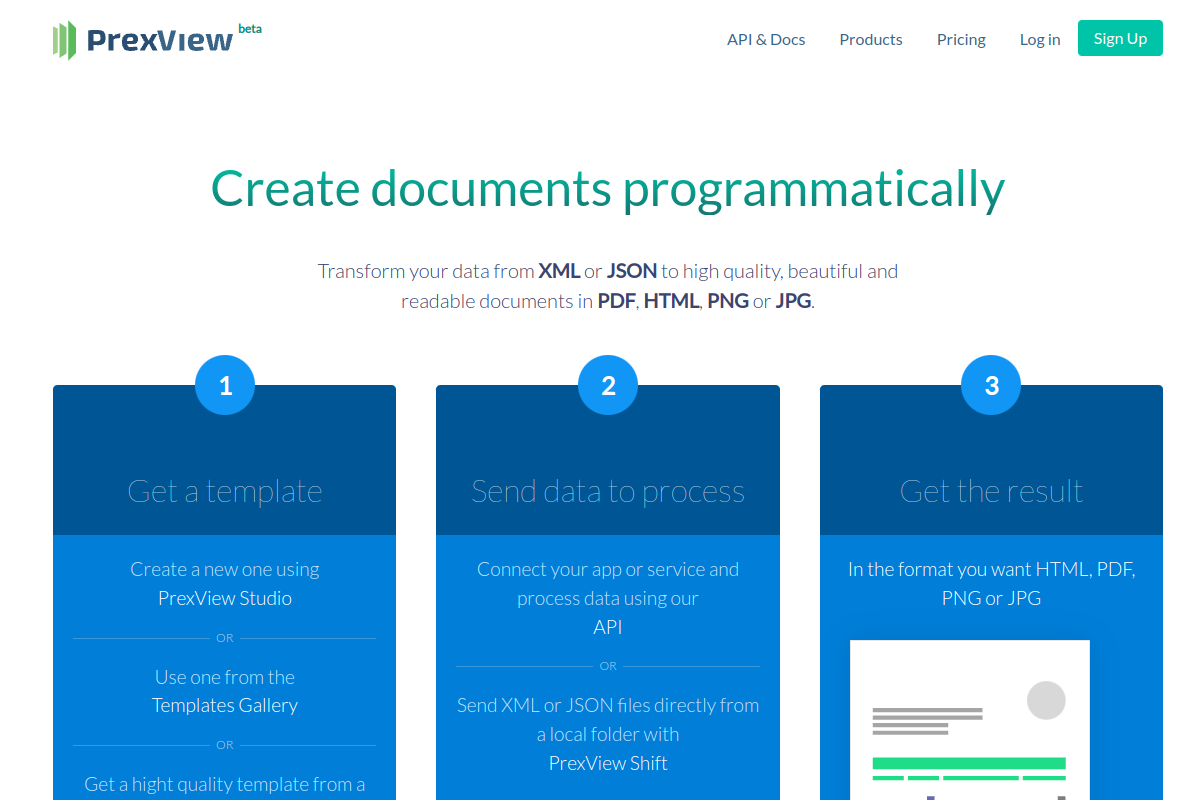Click 'Use one from the' text
1200x800 pixels.
pyautogui.click(x=225, y=677)
